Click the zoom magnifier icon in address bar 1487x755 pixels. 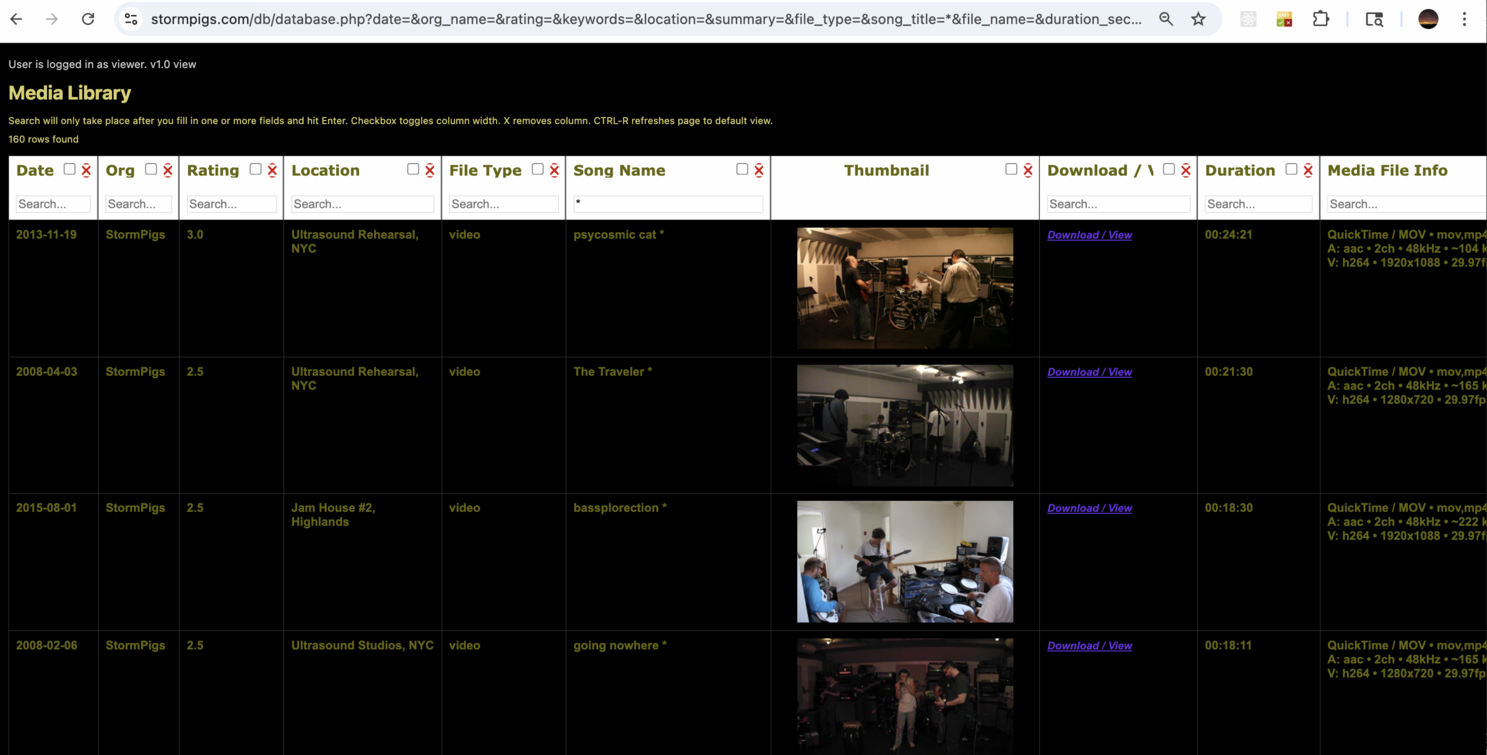(1166, 19)
